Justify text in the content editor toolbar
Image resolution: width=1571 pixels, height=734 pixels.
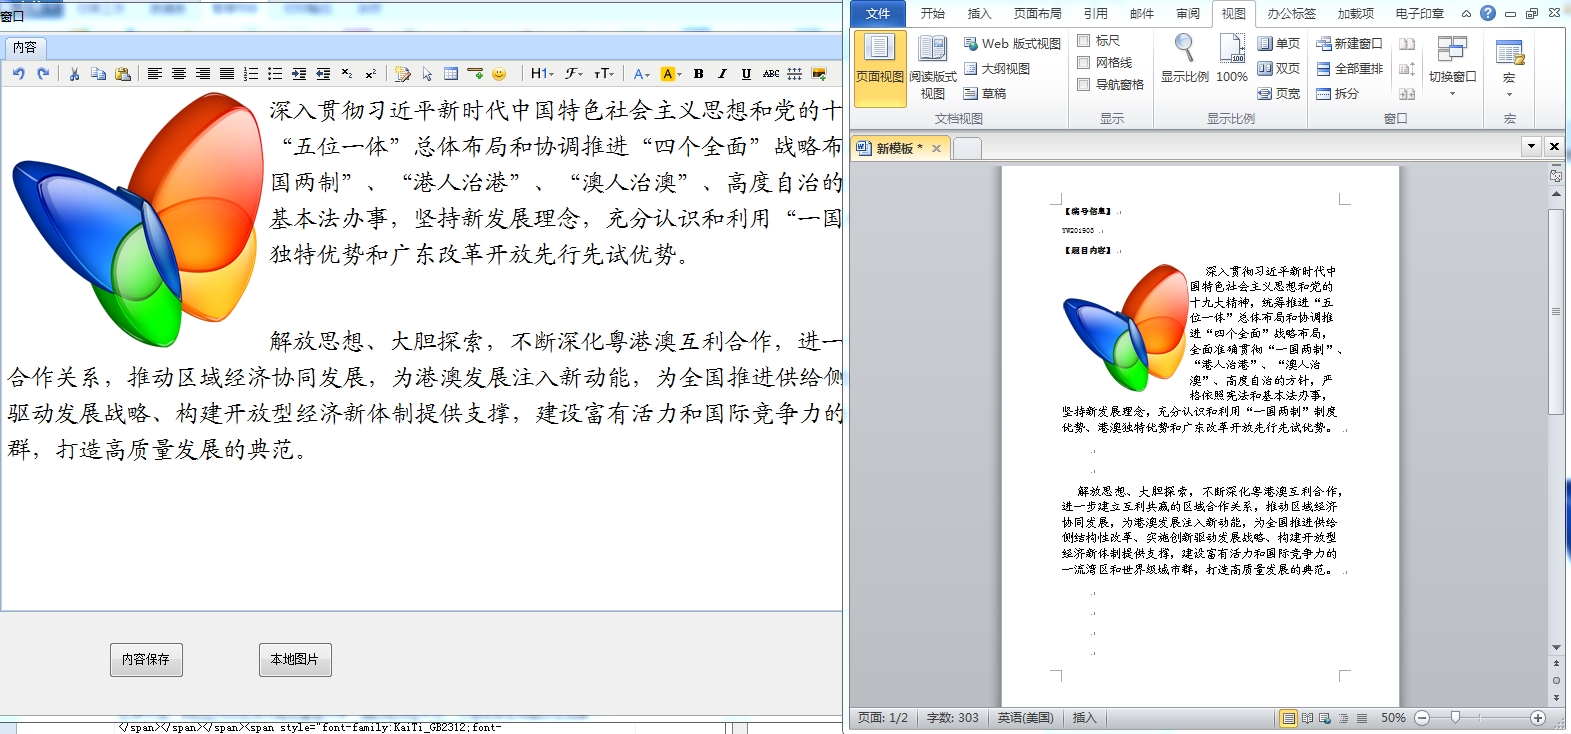227,74
